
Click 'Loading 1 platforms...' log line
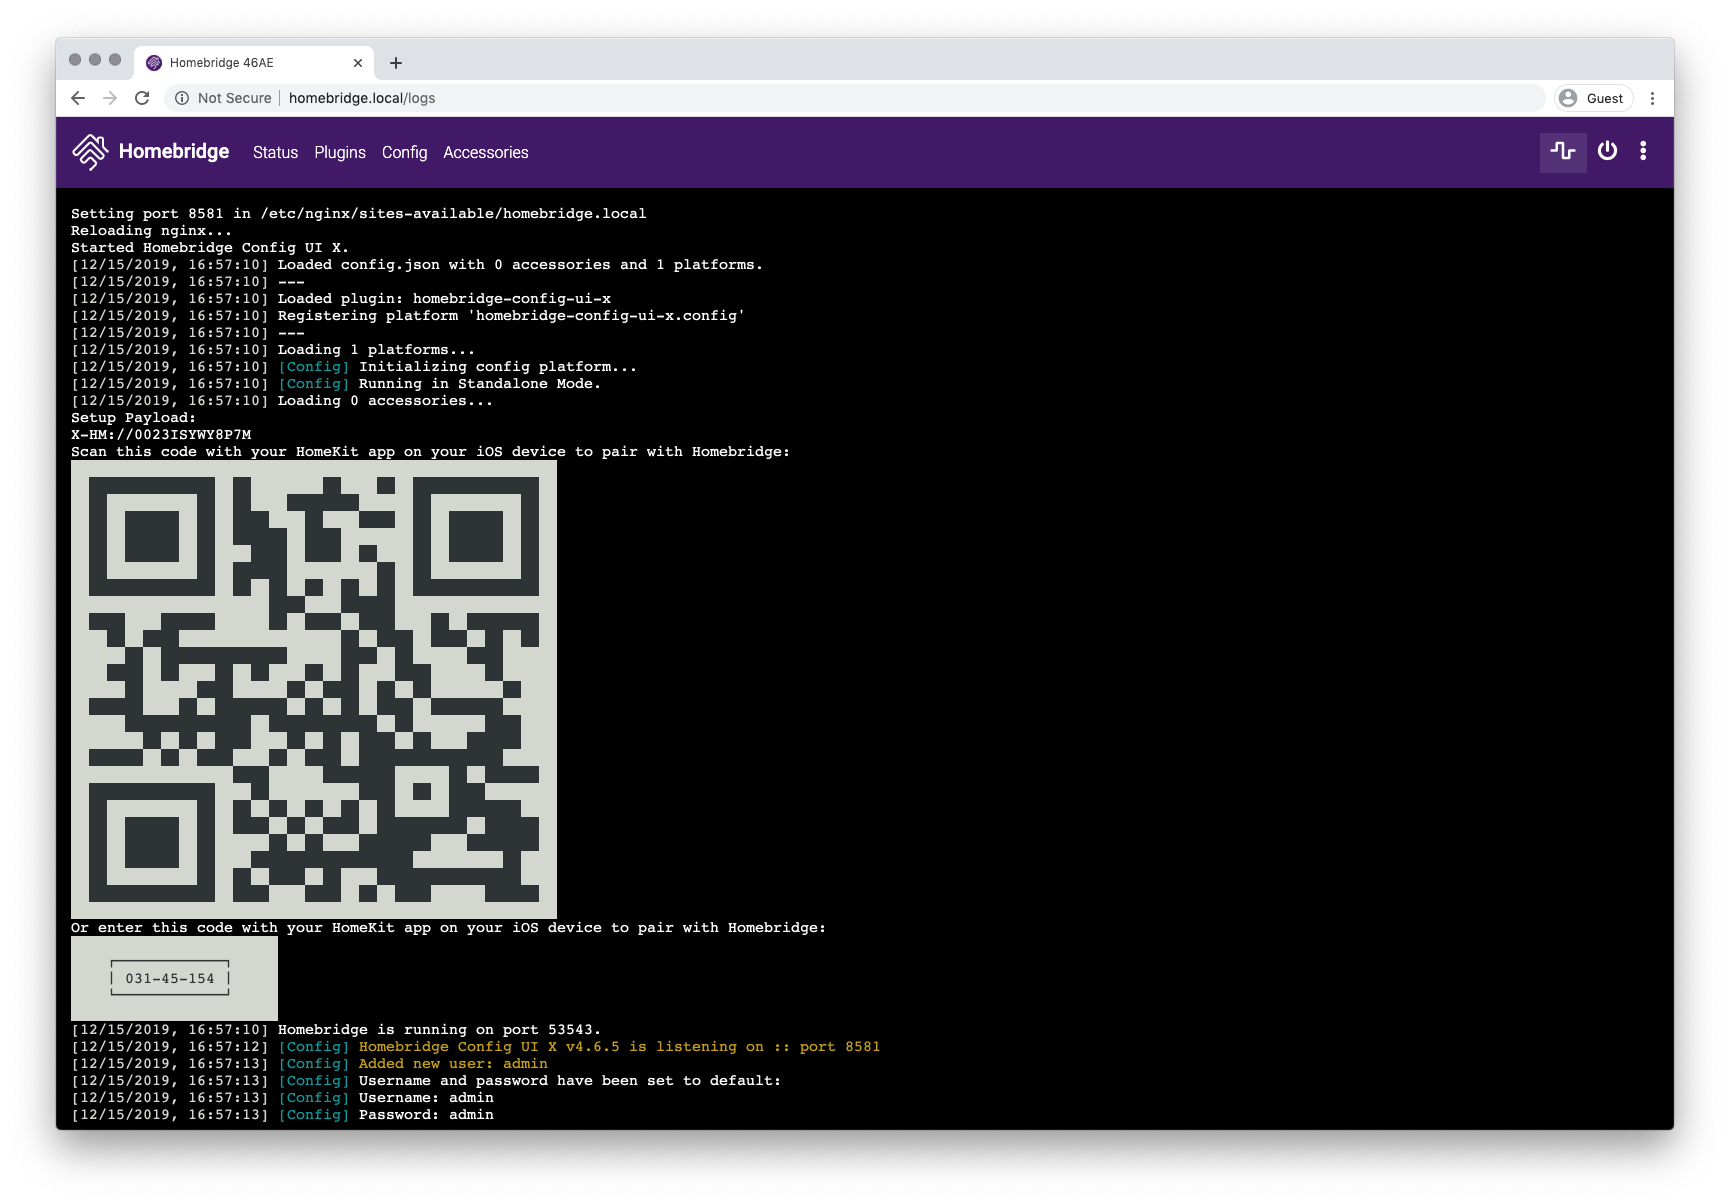[273, 350]
